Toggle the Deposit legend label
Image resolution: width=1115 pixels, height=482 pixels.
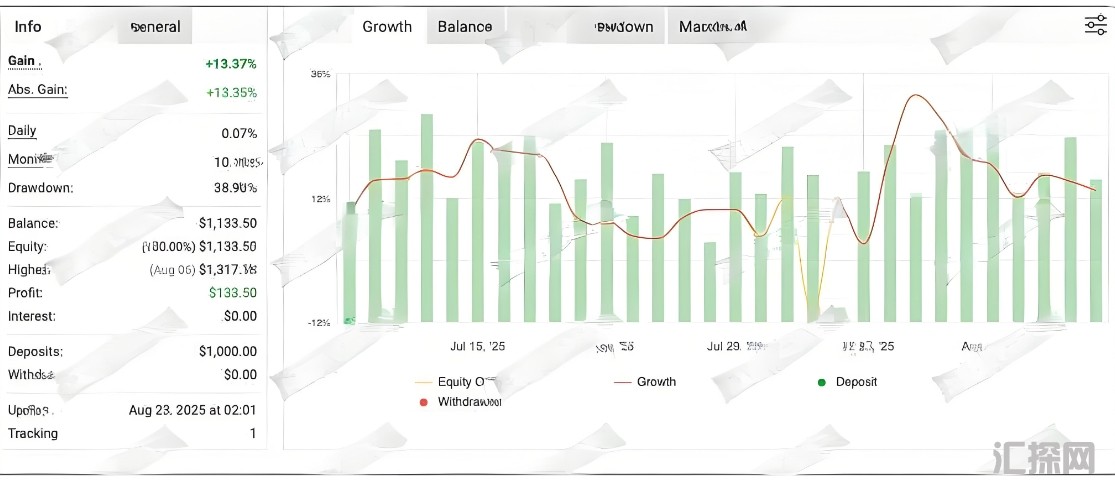[856, 382]
